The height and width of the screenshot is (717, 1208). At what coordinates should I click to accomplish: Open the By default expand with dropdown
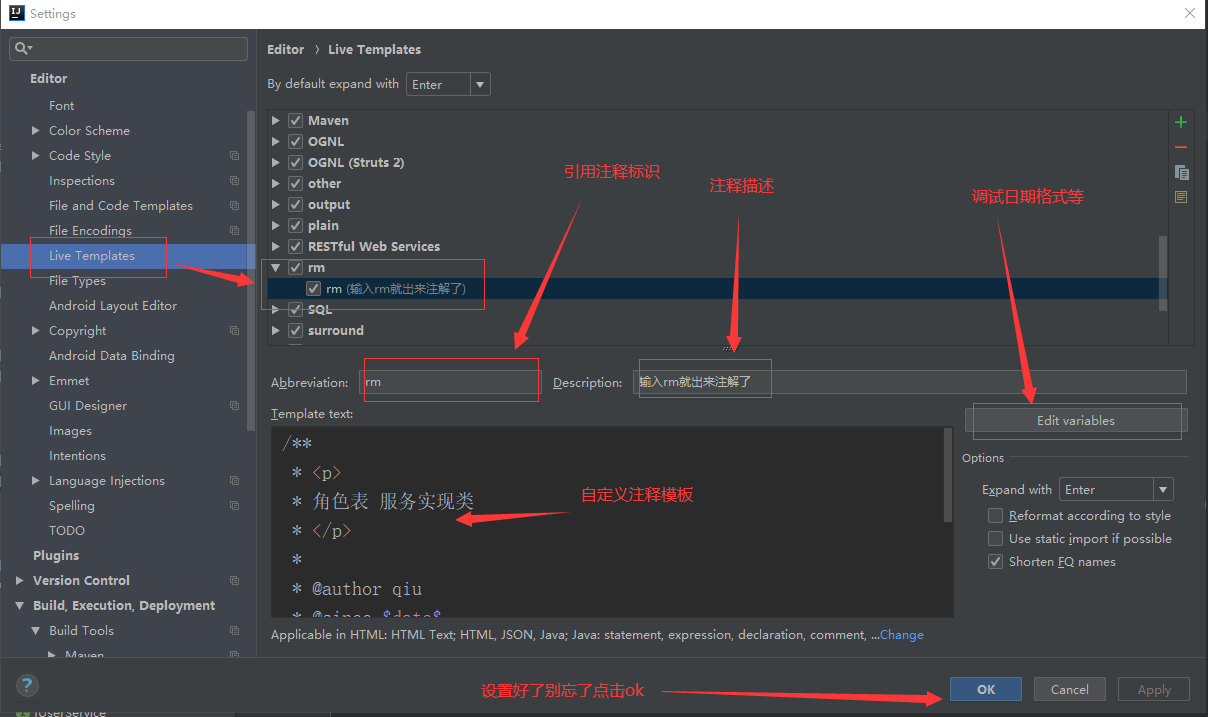pyautogui.click(x=448, y=84)
